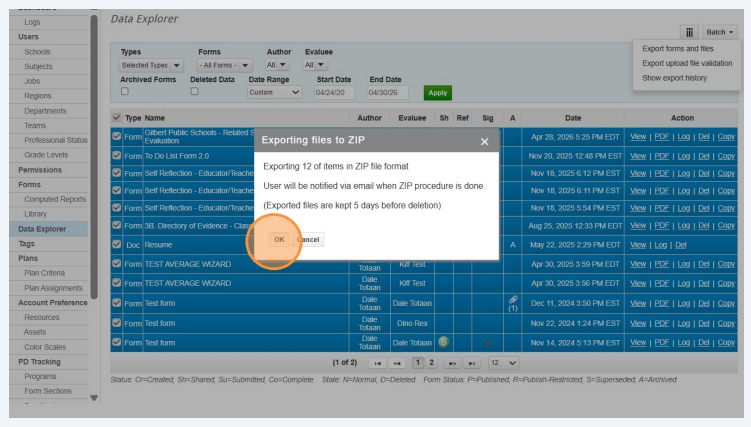The height and width of the screenshot is (427, 751).
Task: Click the signature pencil icon
Action: pos(488,342)
